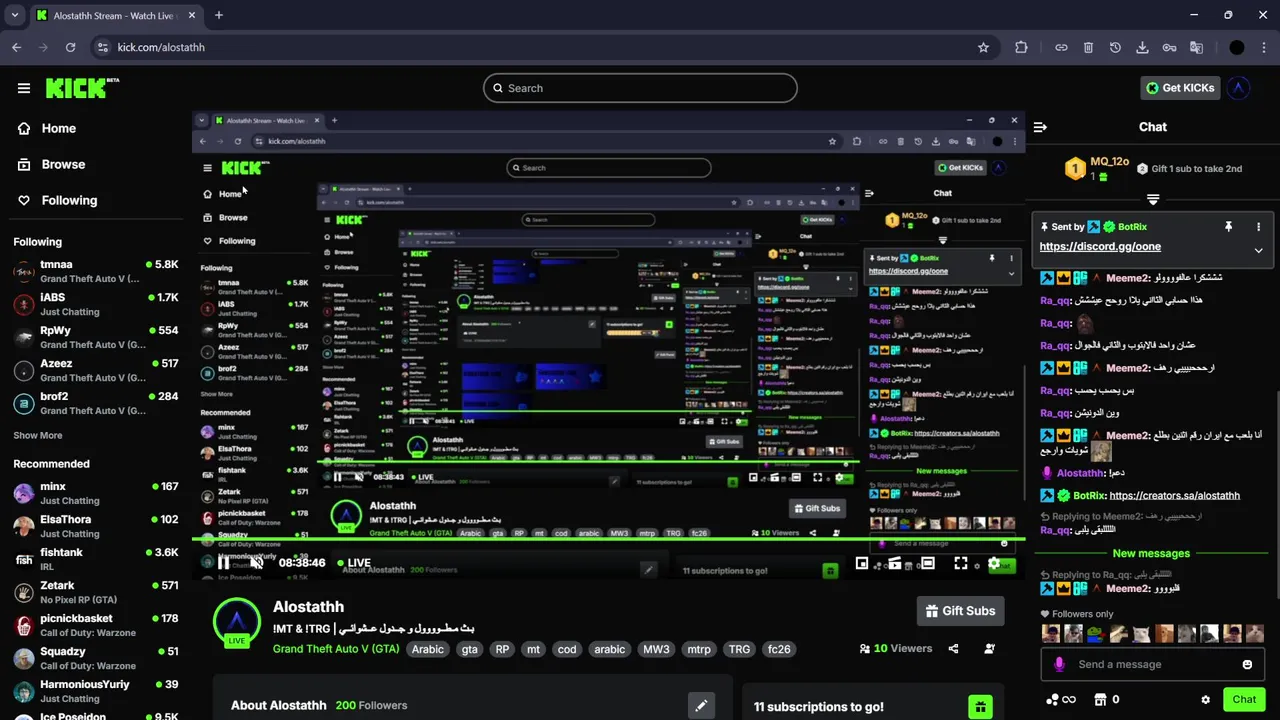The image size is (1280, 720).
Task: Open Zetark channel in Recommended
Action: pos(96,592)
